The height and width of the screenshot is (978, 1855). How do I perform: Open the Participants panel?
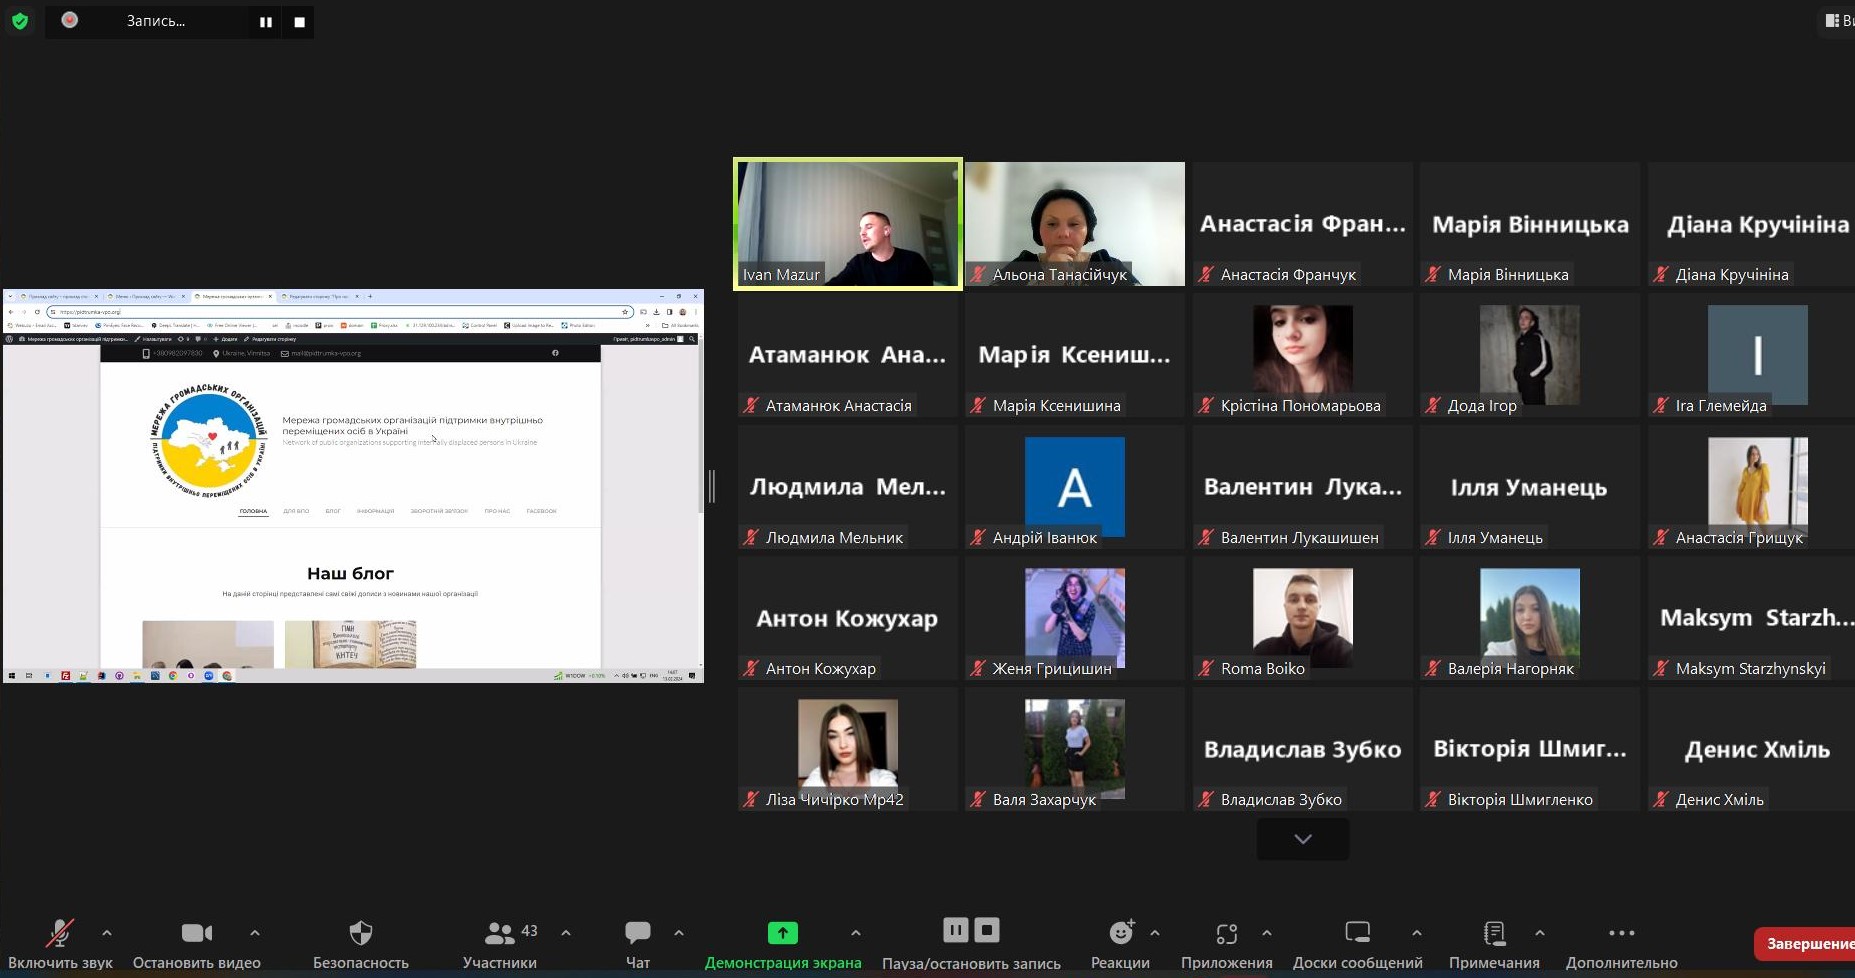click(x=500, y=934)
